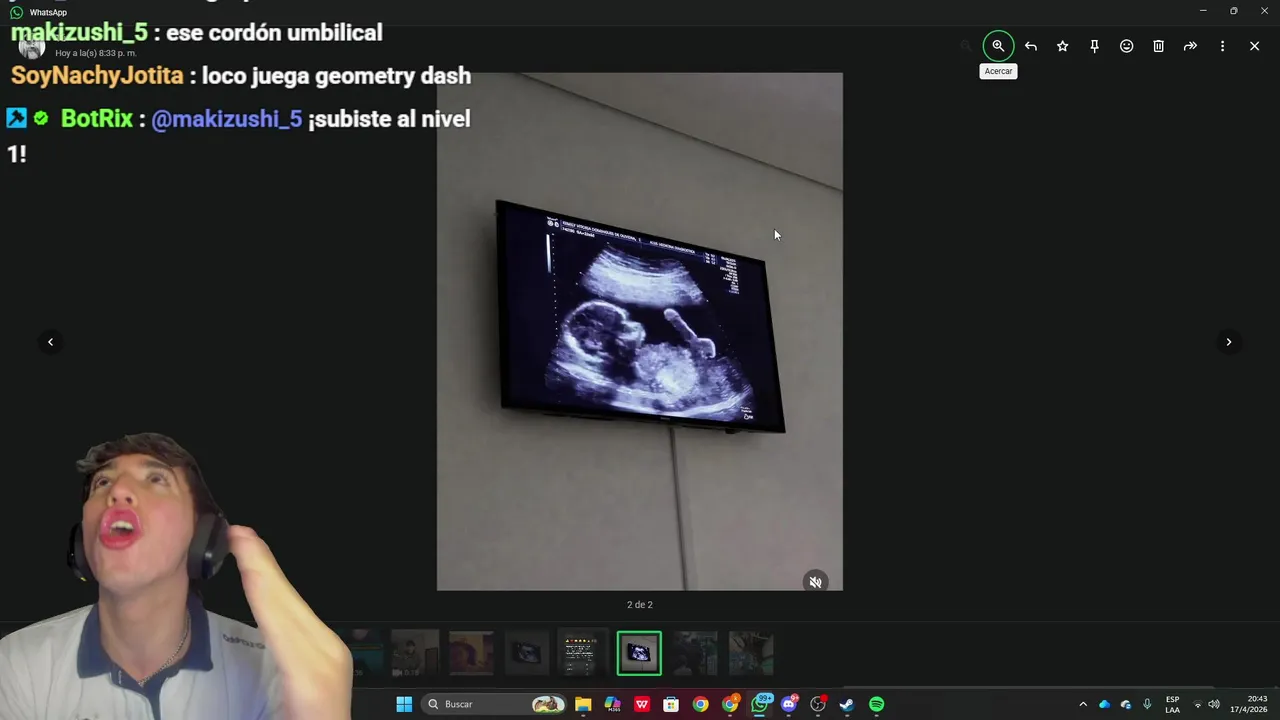Open Steam from the taskbar
Screen dimensions: 1280x720
(x=847, y=704)
